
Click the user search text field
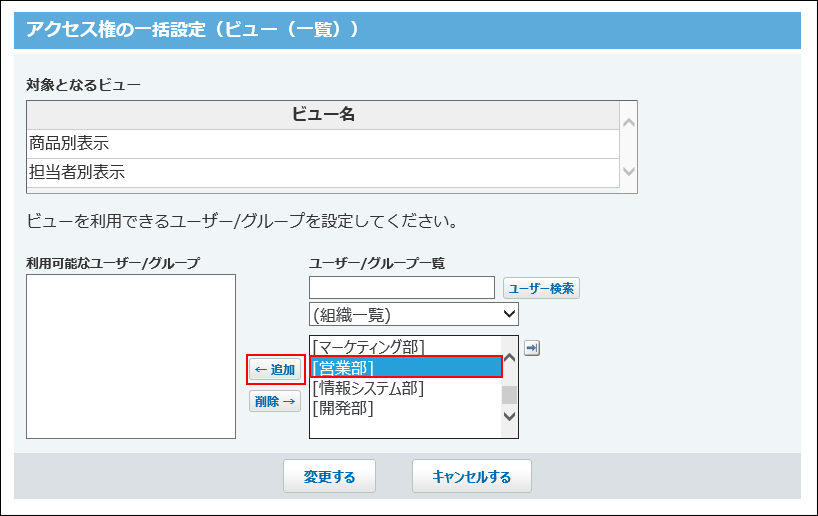402,287
